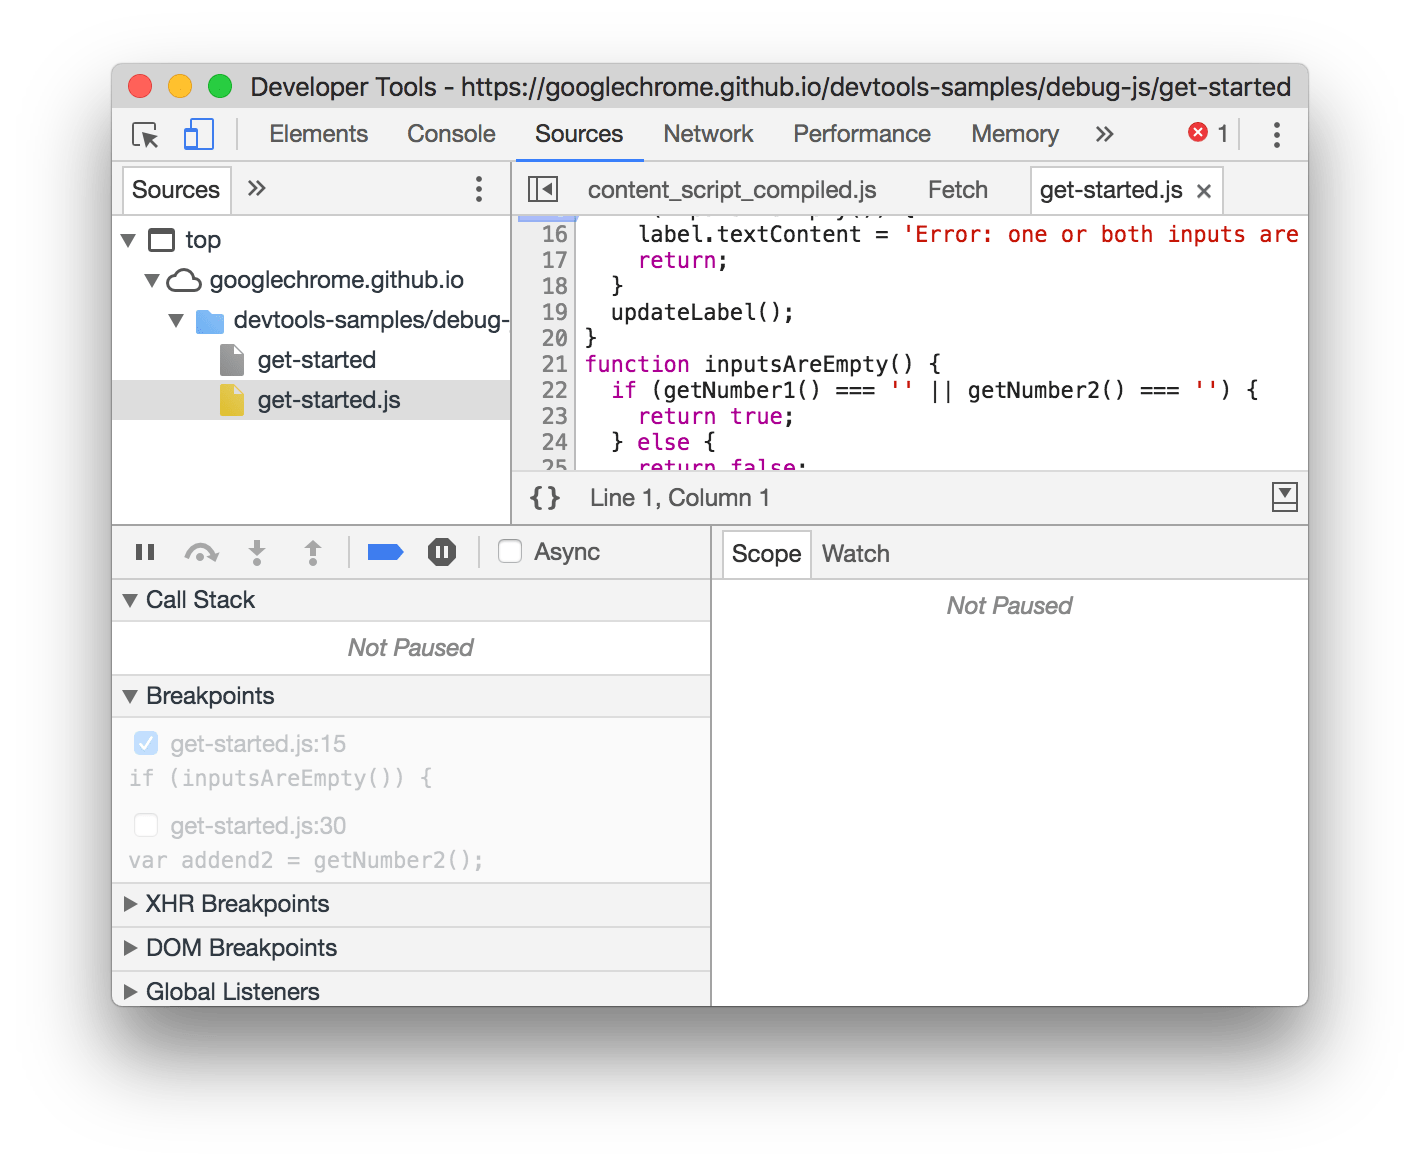Collapse the googlechrome.github.io node
Viewport: 1420px width, 1166px height.
(x=152, y=280)
